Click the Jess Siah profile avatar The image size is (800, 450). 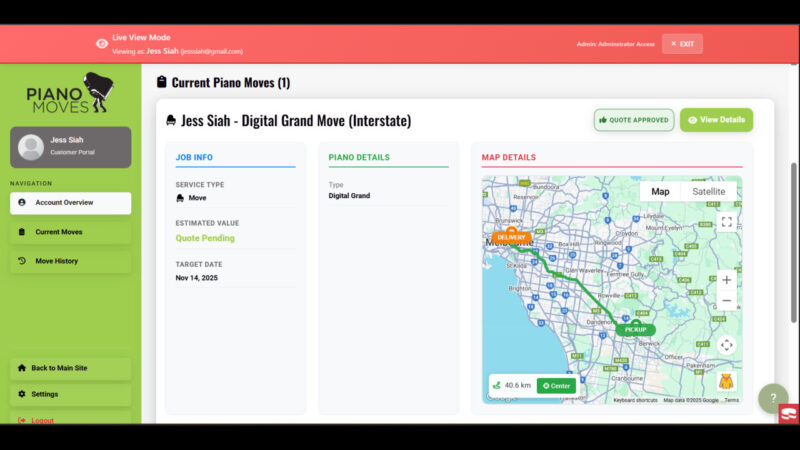(31, 146)
